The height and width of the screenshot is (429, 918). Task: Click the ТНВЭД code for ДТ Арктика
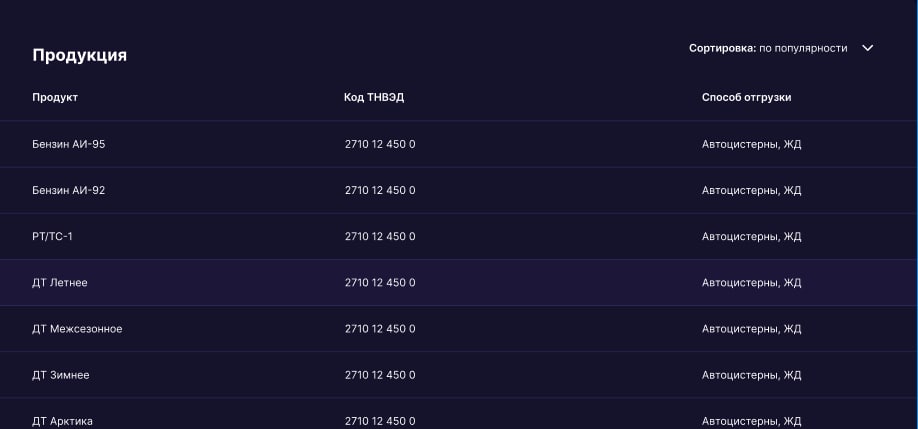(380, 421)
